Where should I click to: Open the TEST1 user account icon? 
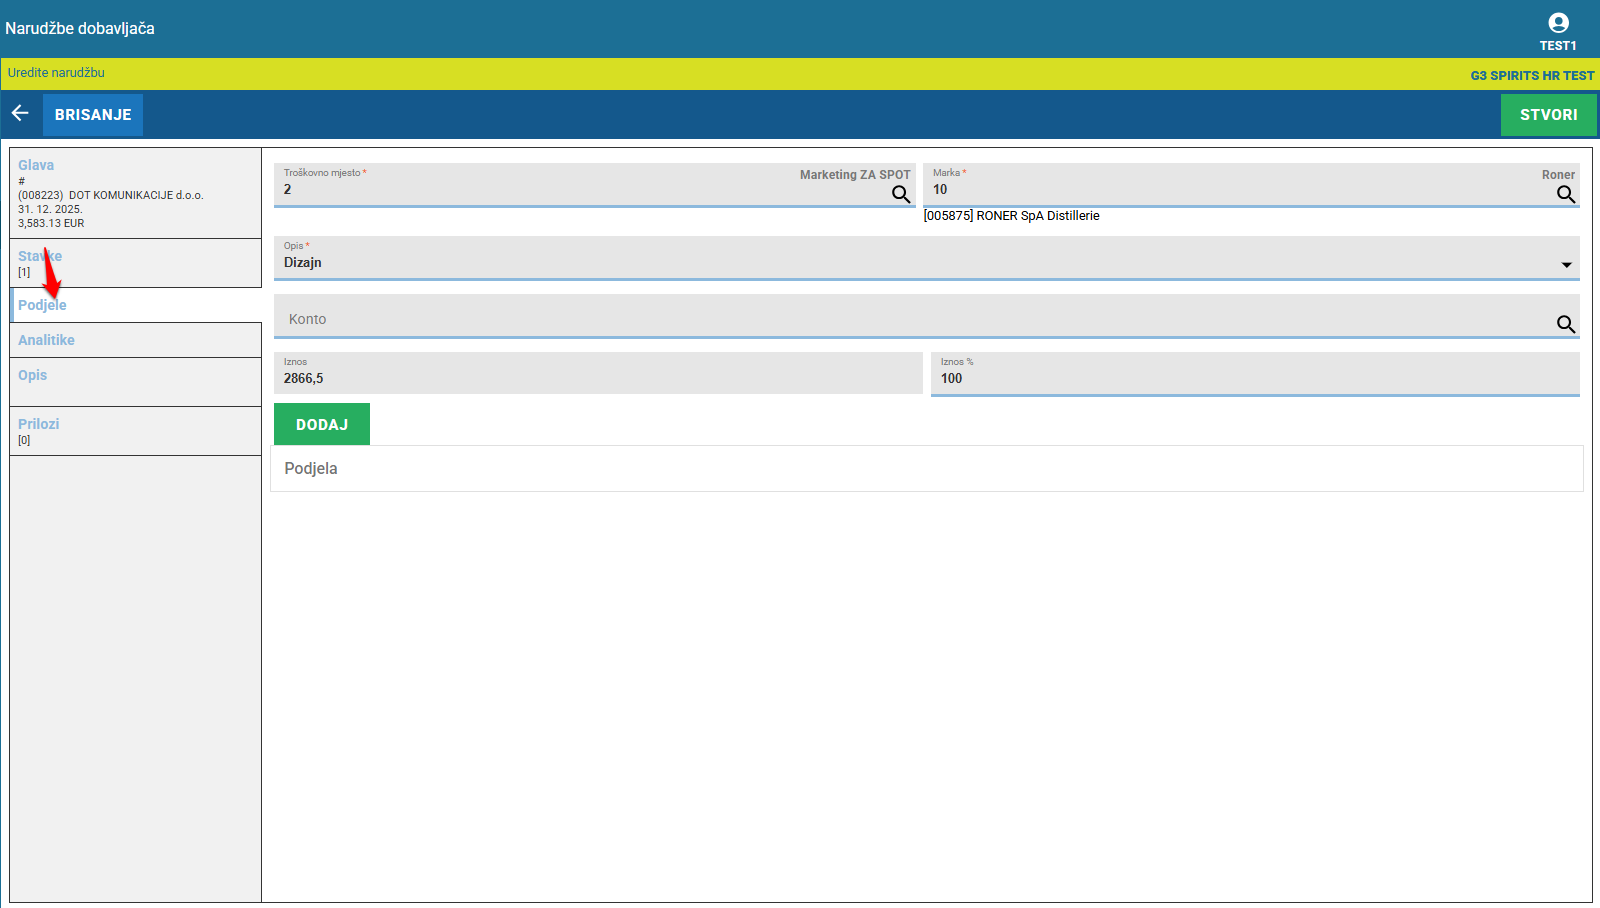click(1557, 23)
